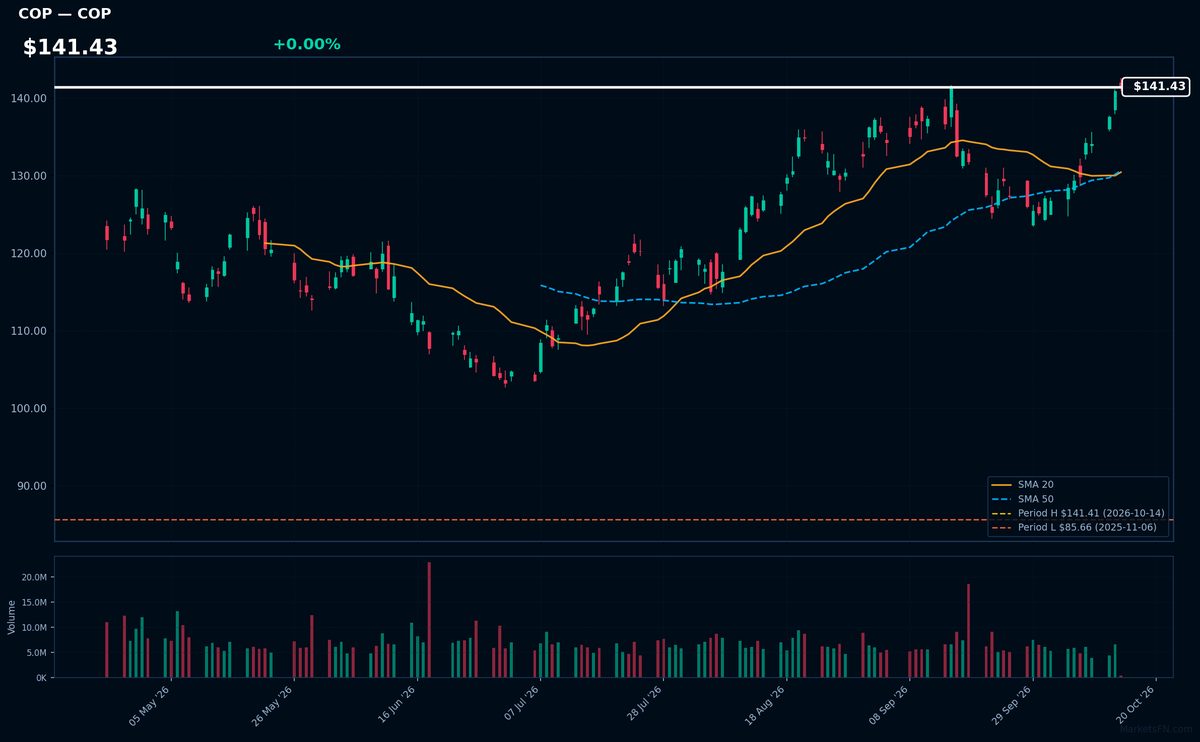
Task: Pick the "08 Sep '26" date label
Action: pyautogui.click(x=891, y=708)
